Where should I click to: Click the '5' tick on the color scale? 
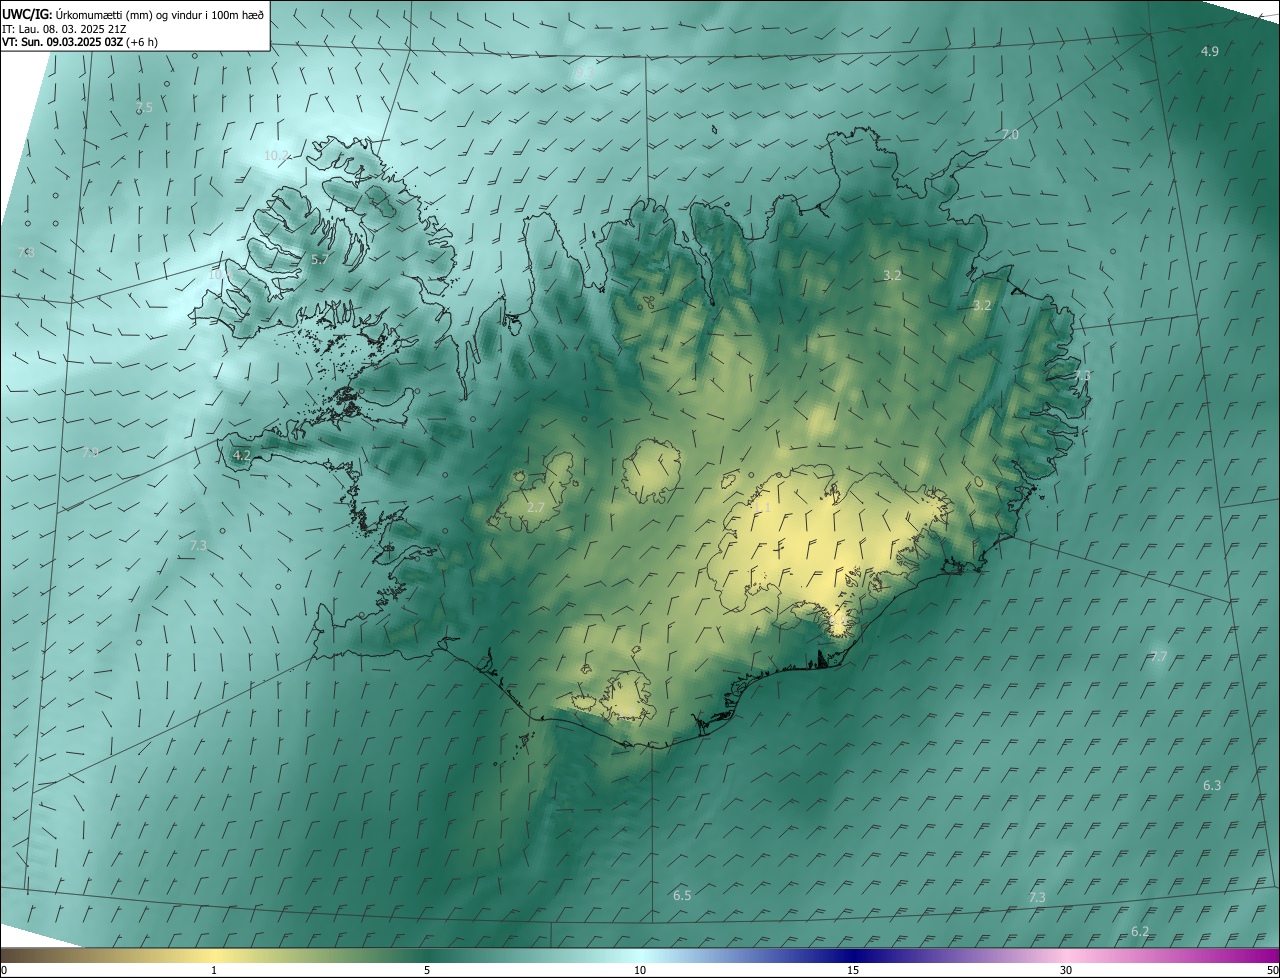click(x=427, y=971)
